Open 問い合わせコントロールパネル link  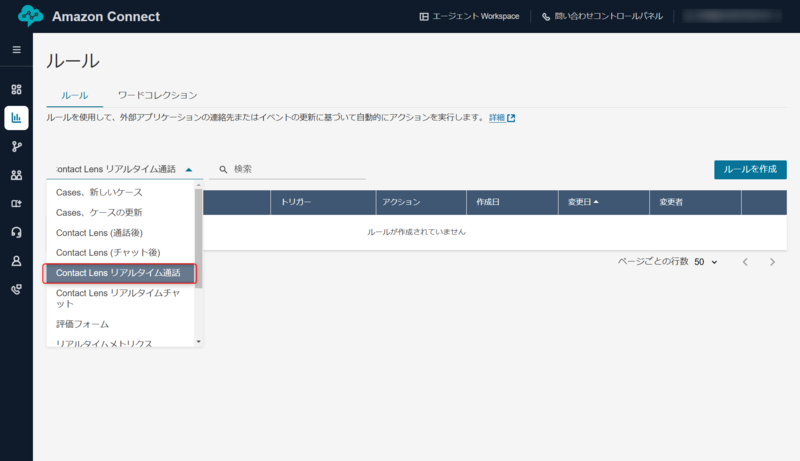click(602, 16)
